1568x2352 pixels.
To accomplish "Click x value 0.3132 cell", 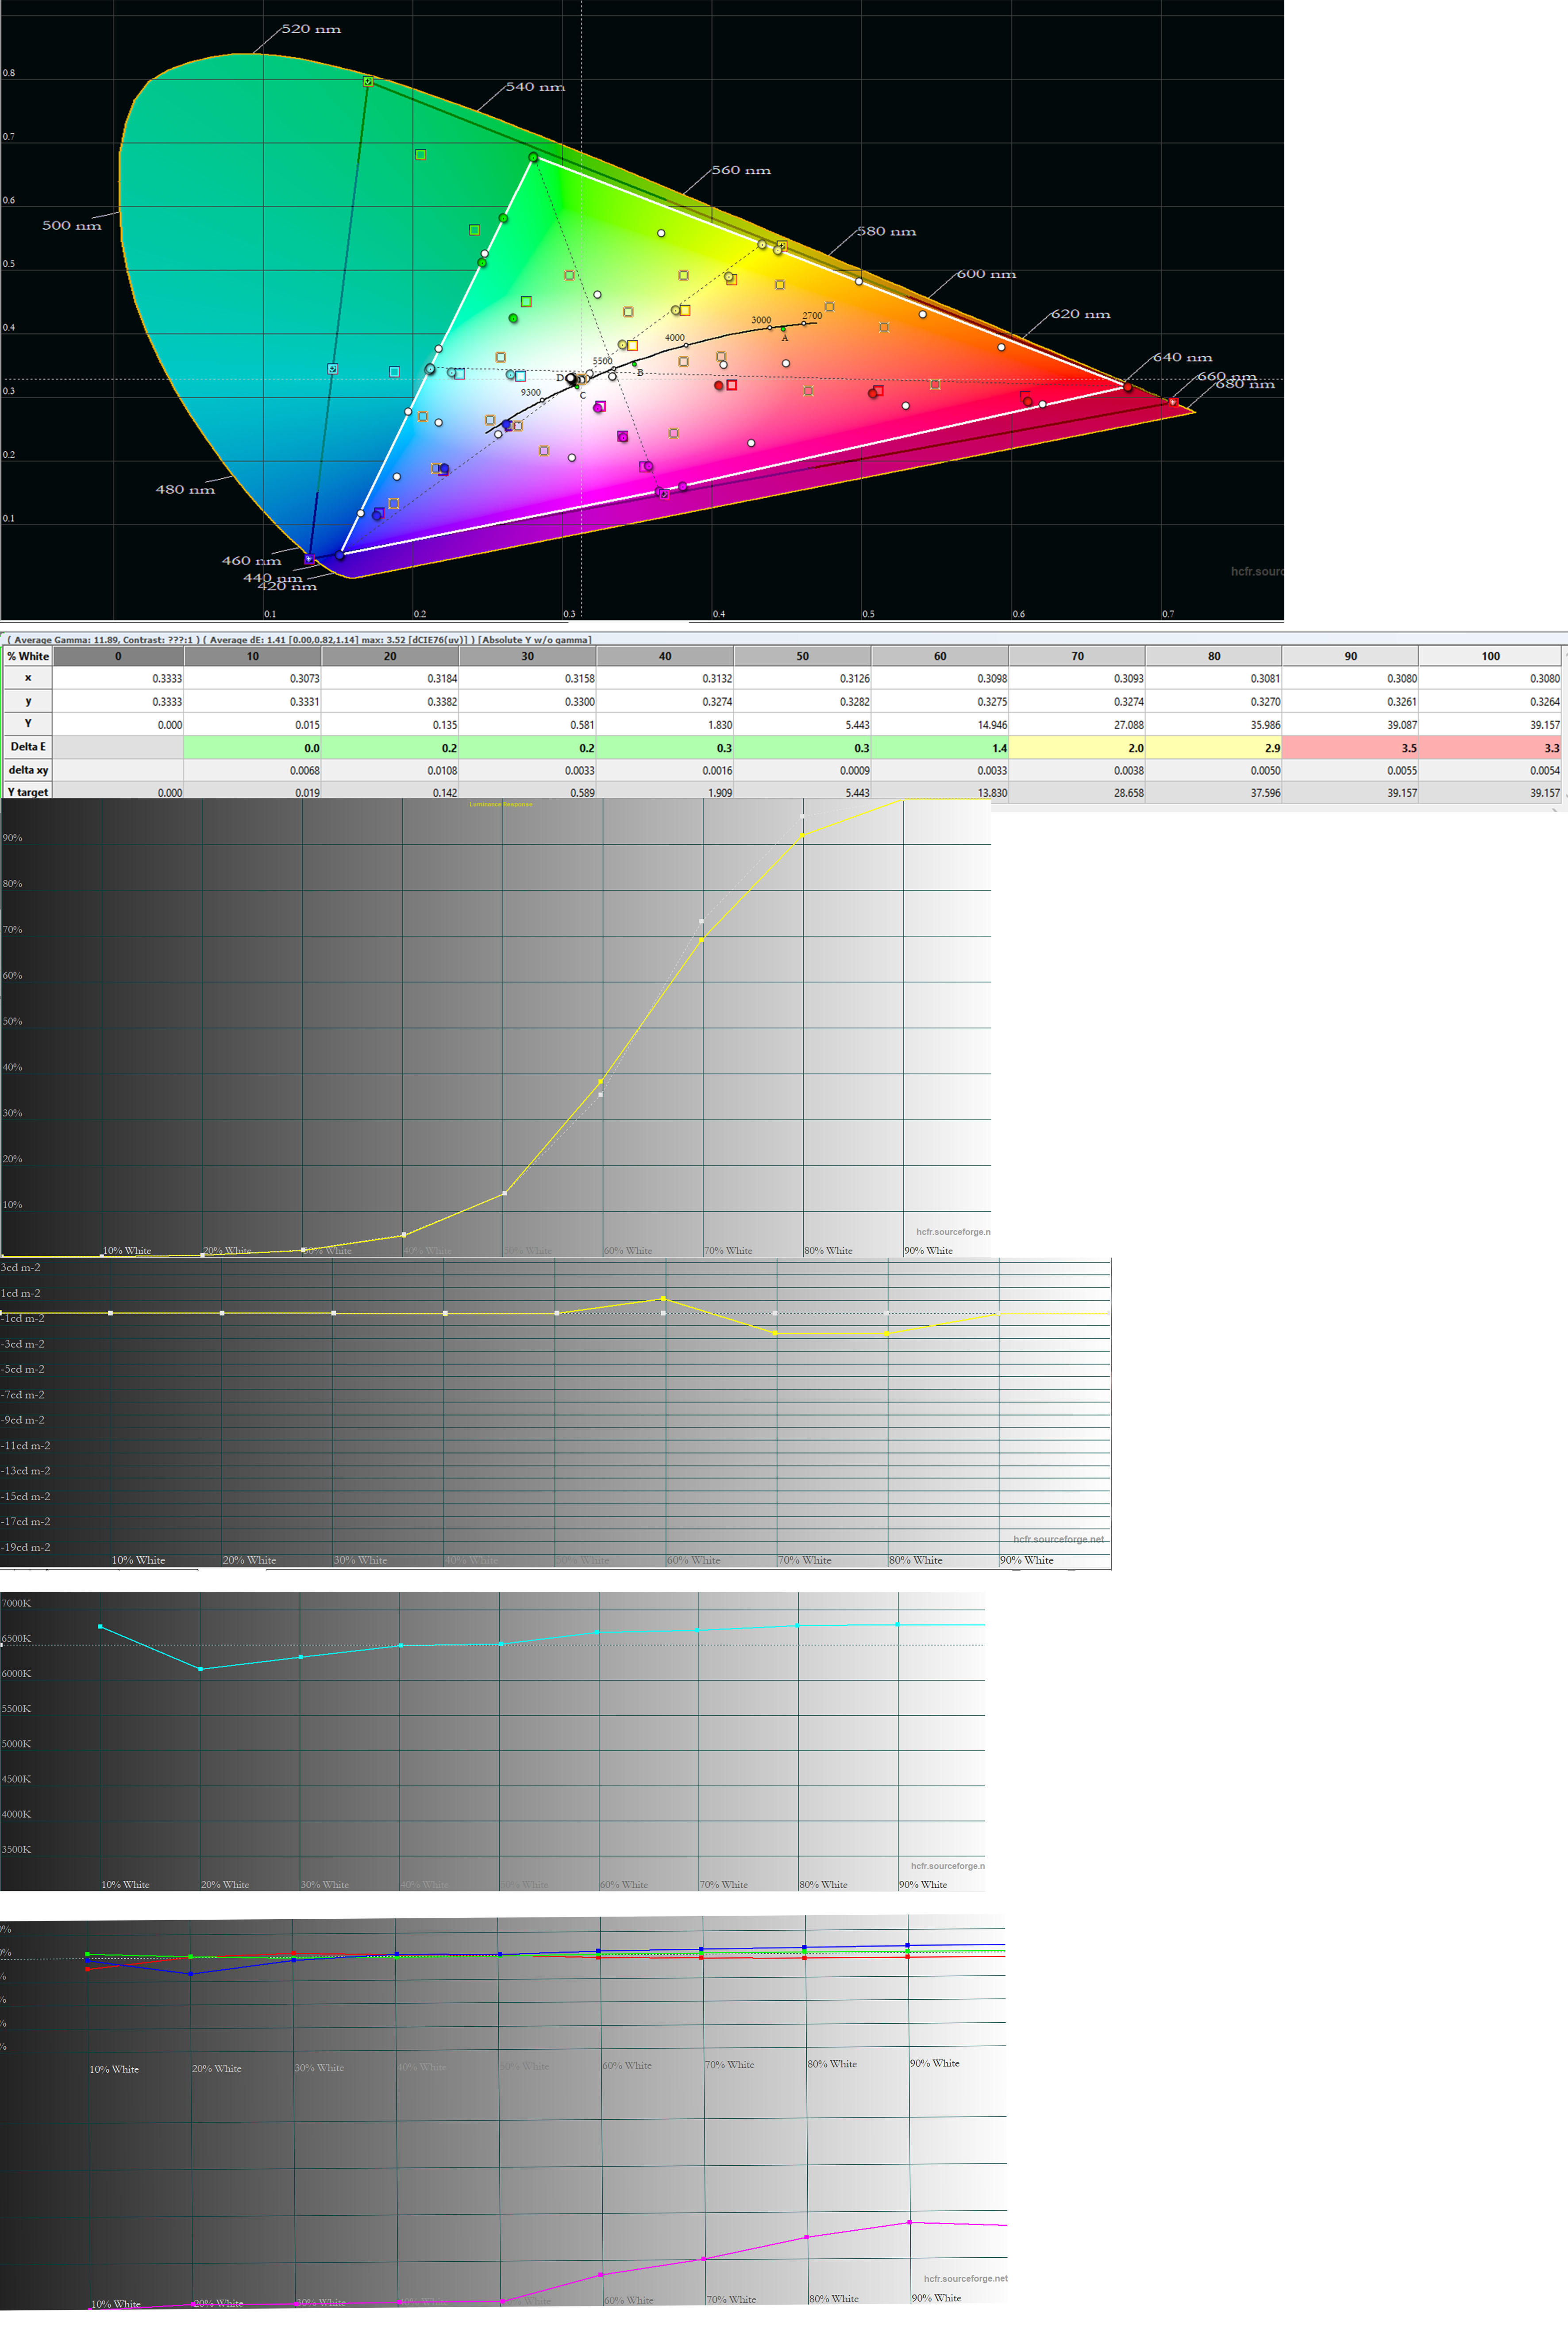I will [665, 678].
